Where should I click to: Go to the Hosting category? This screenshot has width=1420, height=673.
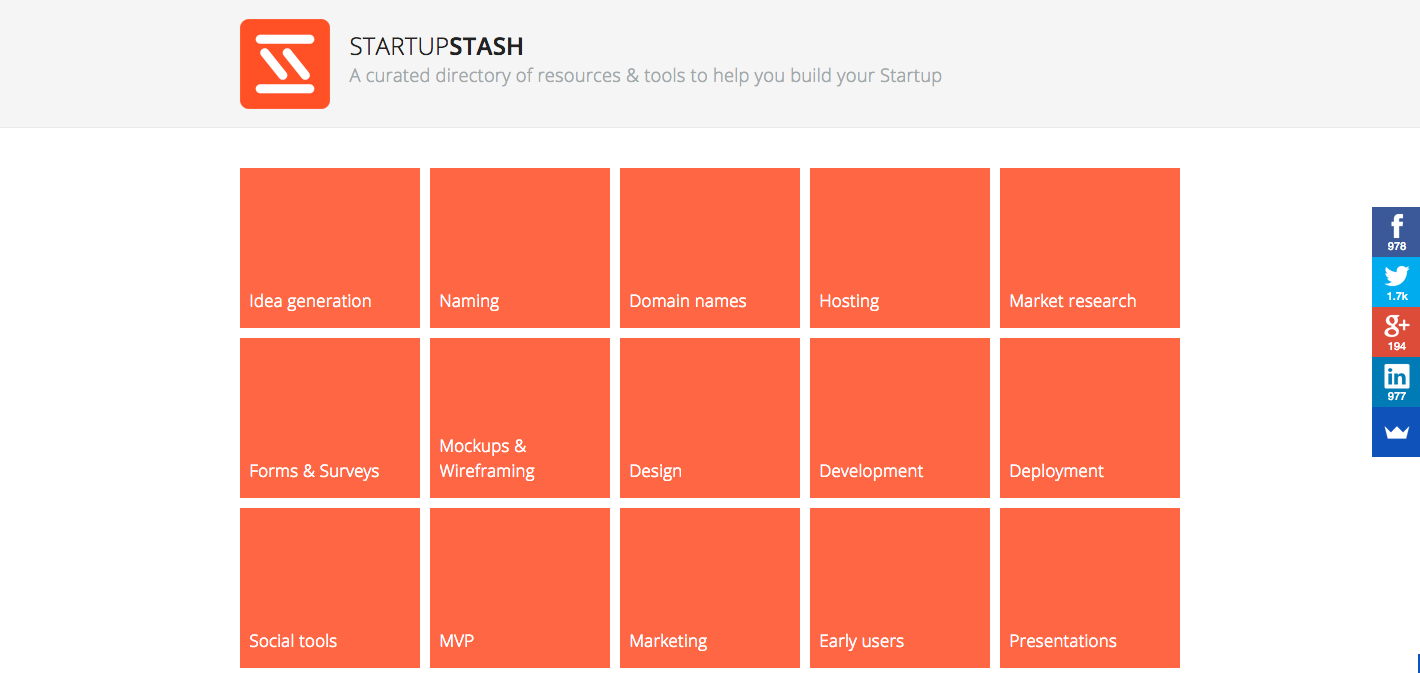coord(900,248)
